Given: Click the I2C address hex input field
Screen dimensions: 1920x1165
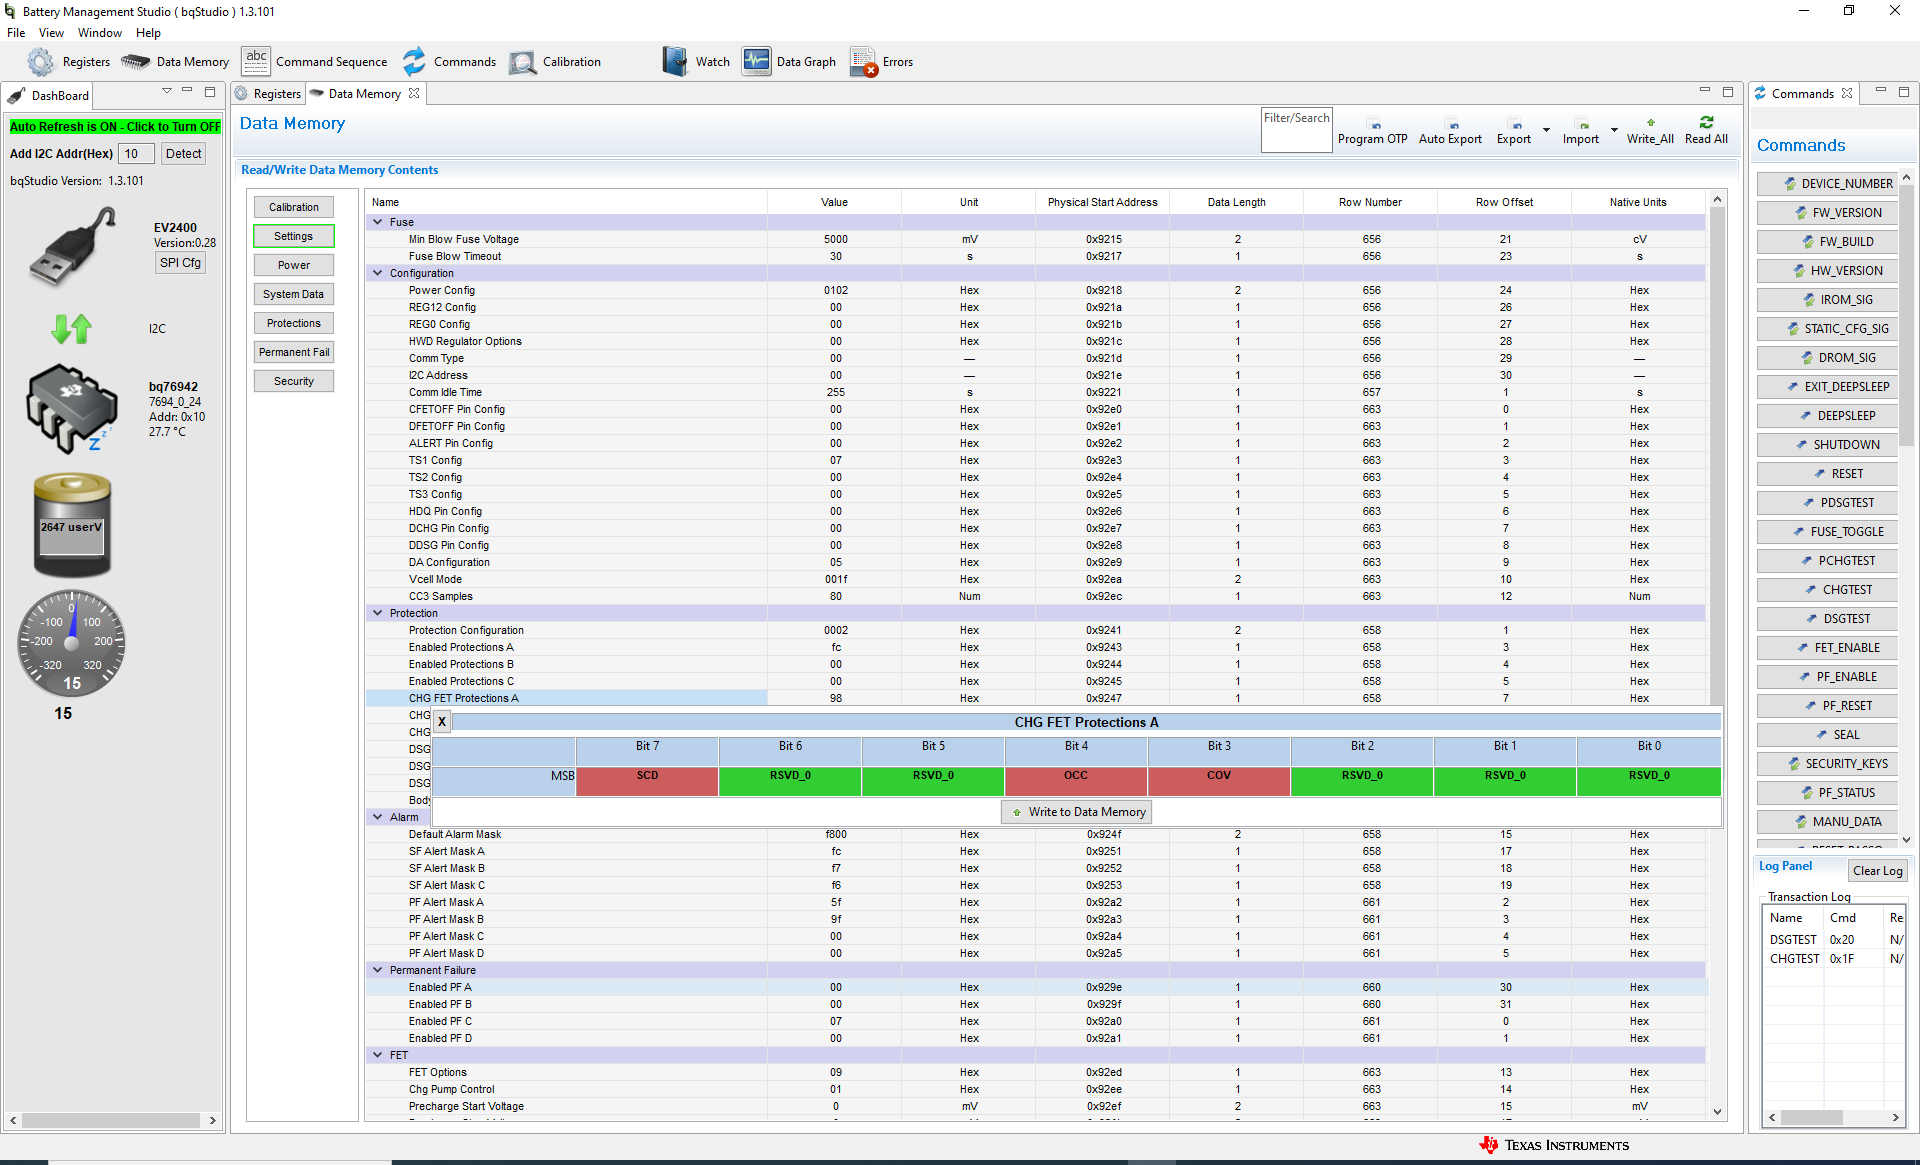Looking at the screenshot, I should (136, 154).
